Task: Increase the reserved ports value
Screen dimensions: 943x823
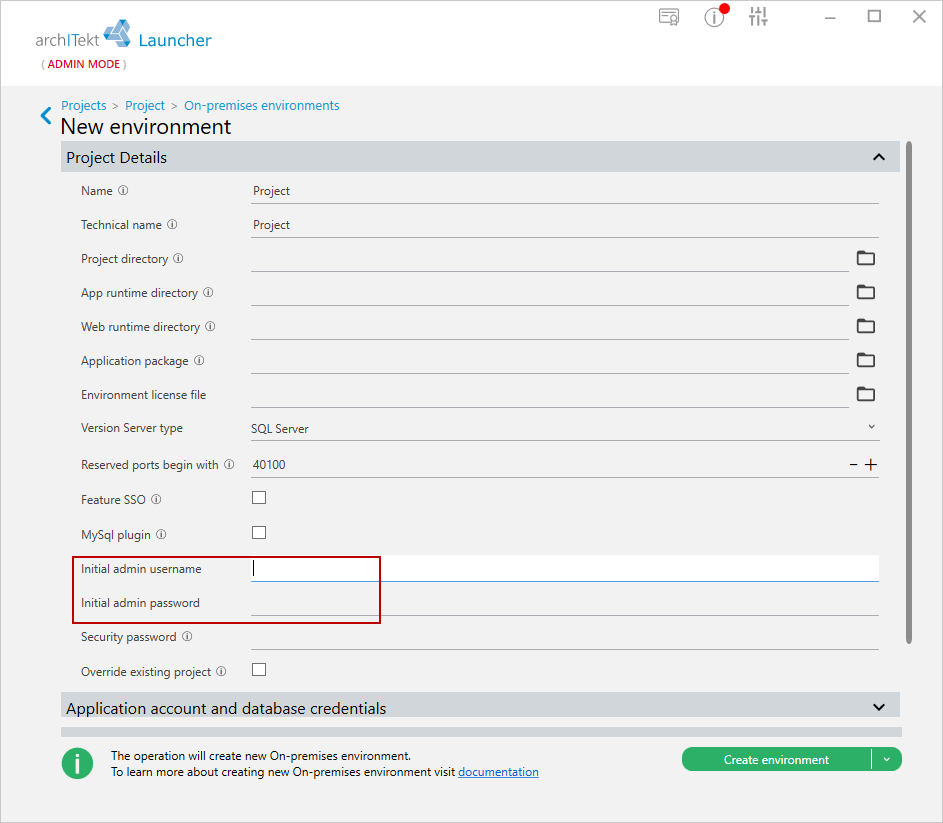Action: point(871,464)
